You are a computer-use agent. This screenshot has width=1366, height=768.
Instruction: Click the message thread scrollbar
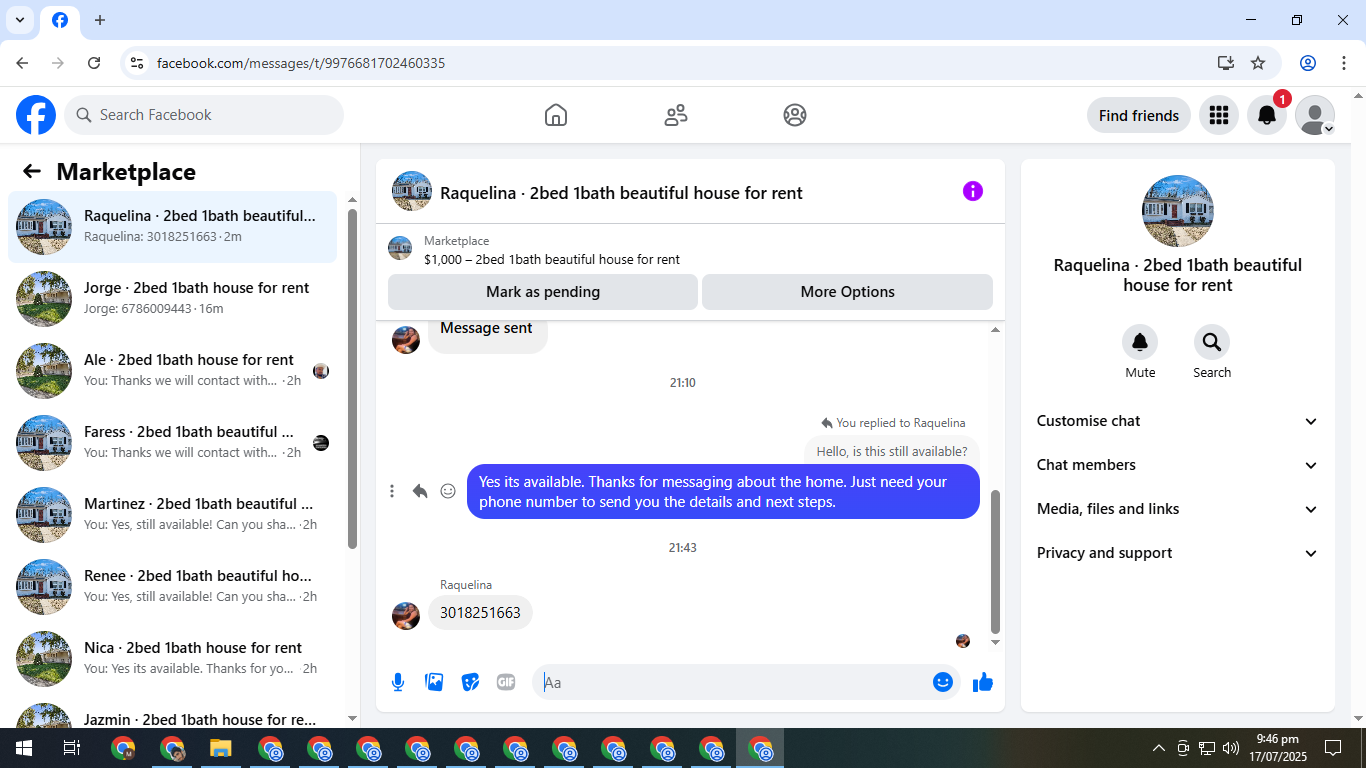(x=995, y=562)
